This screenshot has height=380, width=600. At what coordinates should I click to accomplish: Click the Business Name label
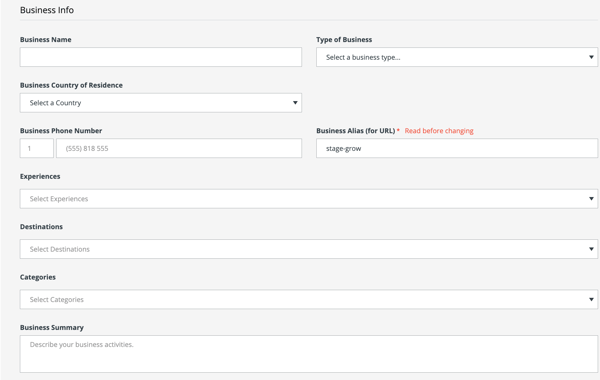(46, 39)
